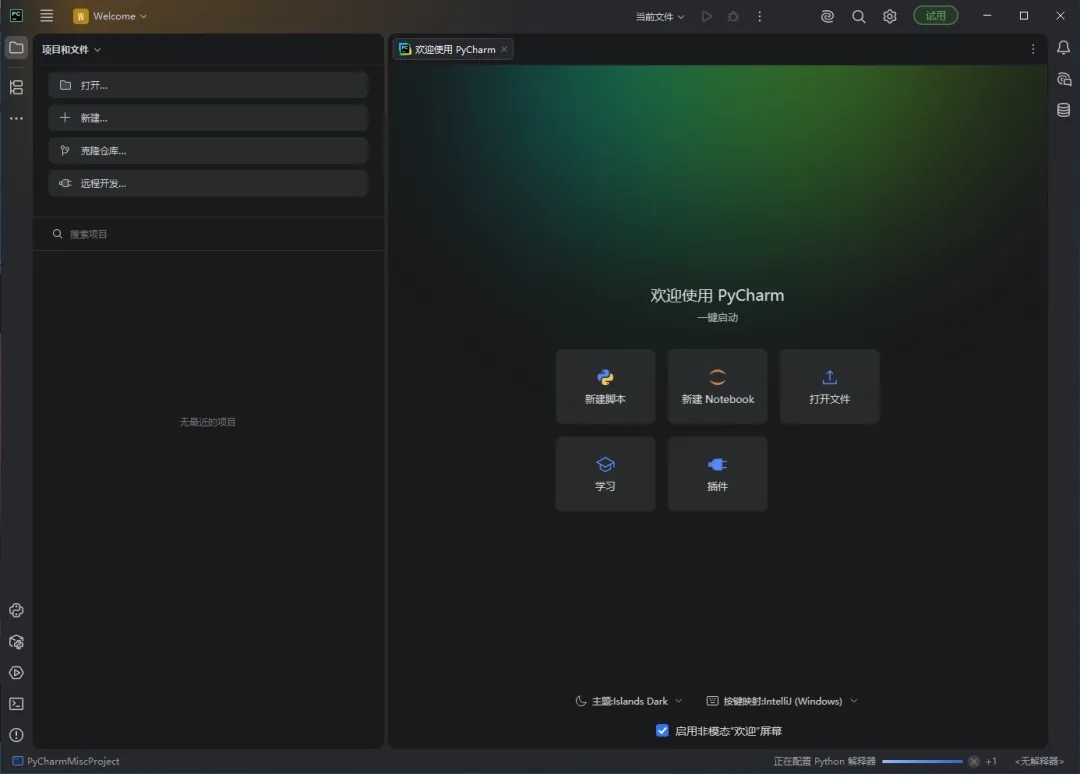Click the 新建脚本 Python card
Screen dimensions: 1080x774
pyautogui.click(x=605, y=386)
